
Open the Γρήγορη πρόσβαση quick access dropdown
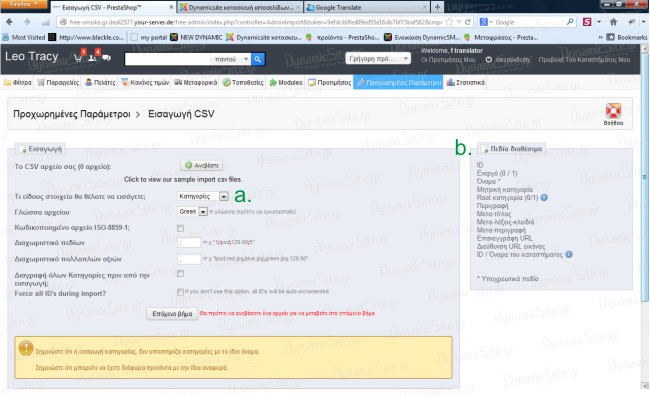[378, 58]
